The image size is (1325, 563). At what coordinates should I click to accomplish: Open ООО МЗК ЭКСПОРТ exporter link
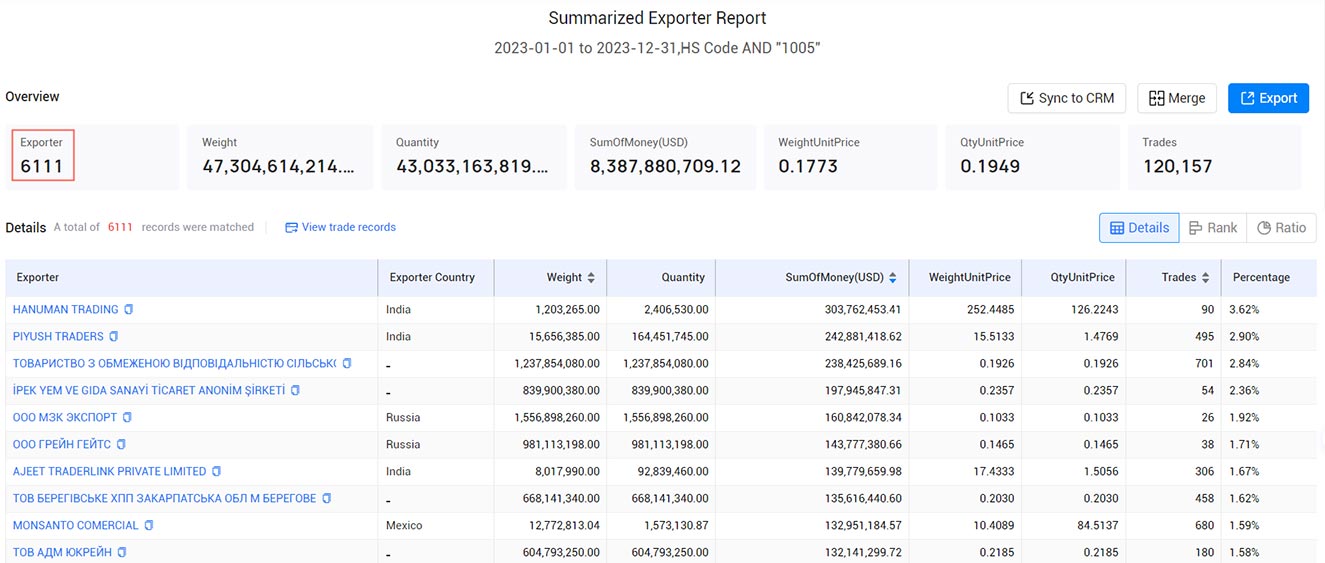65,418
